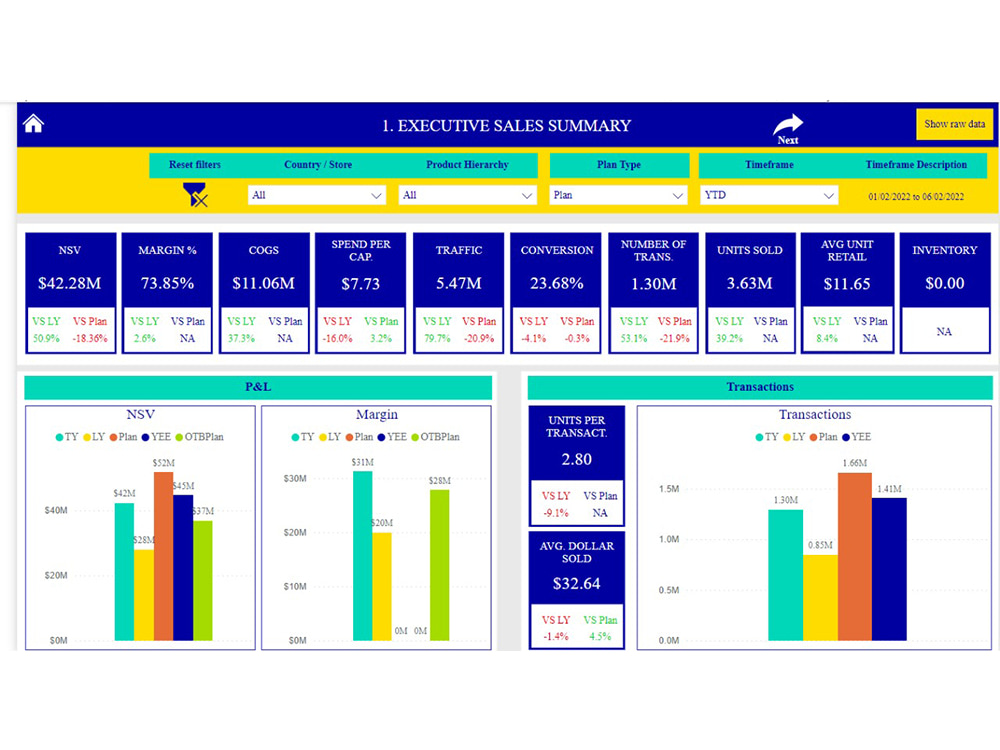Open the Timeframe YTD dropdown
Screen dimensions: 1000x750
tap(768, 195)
